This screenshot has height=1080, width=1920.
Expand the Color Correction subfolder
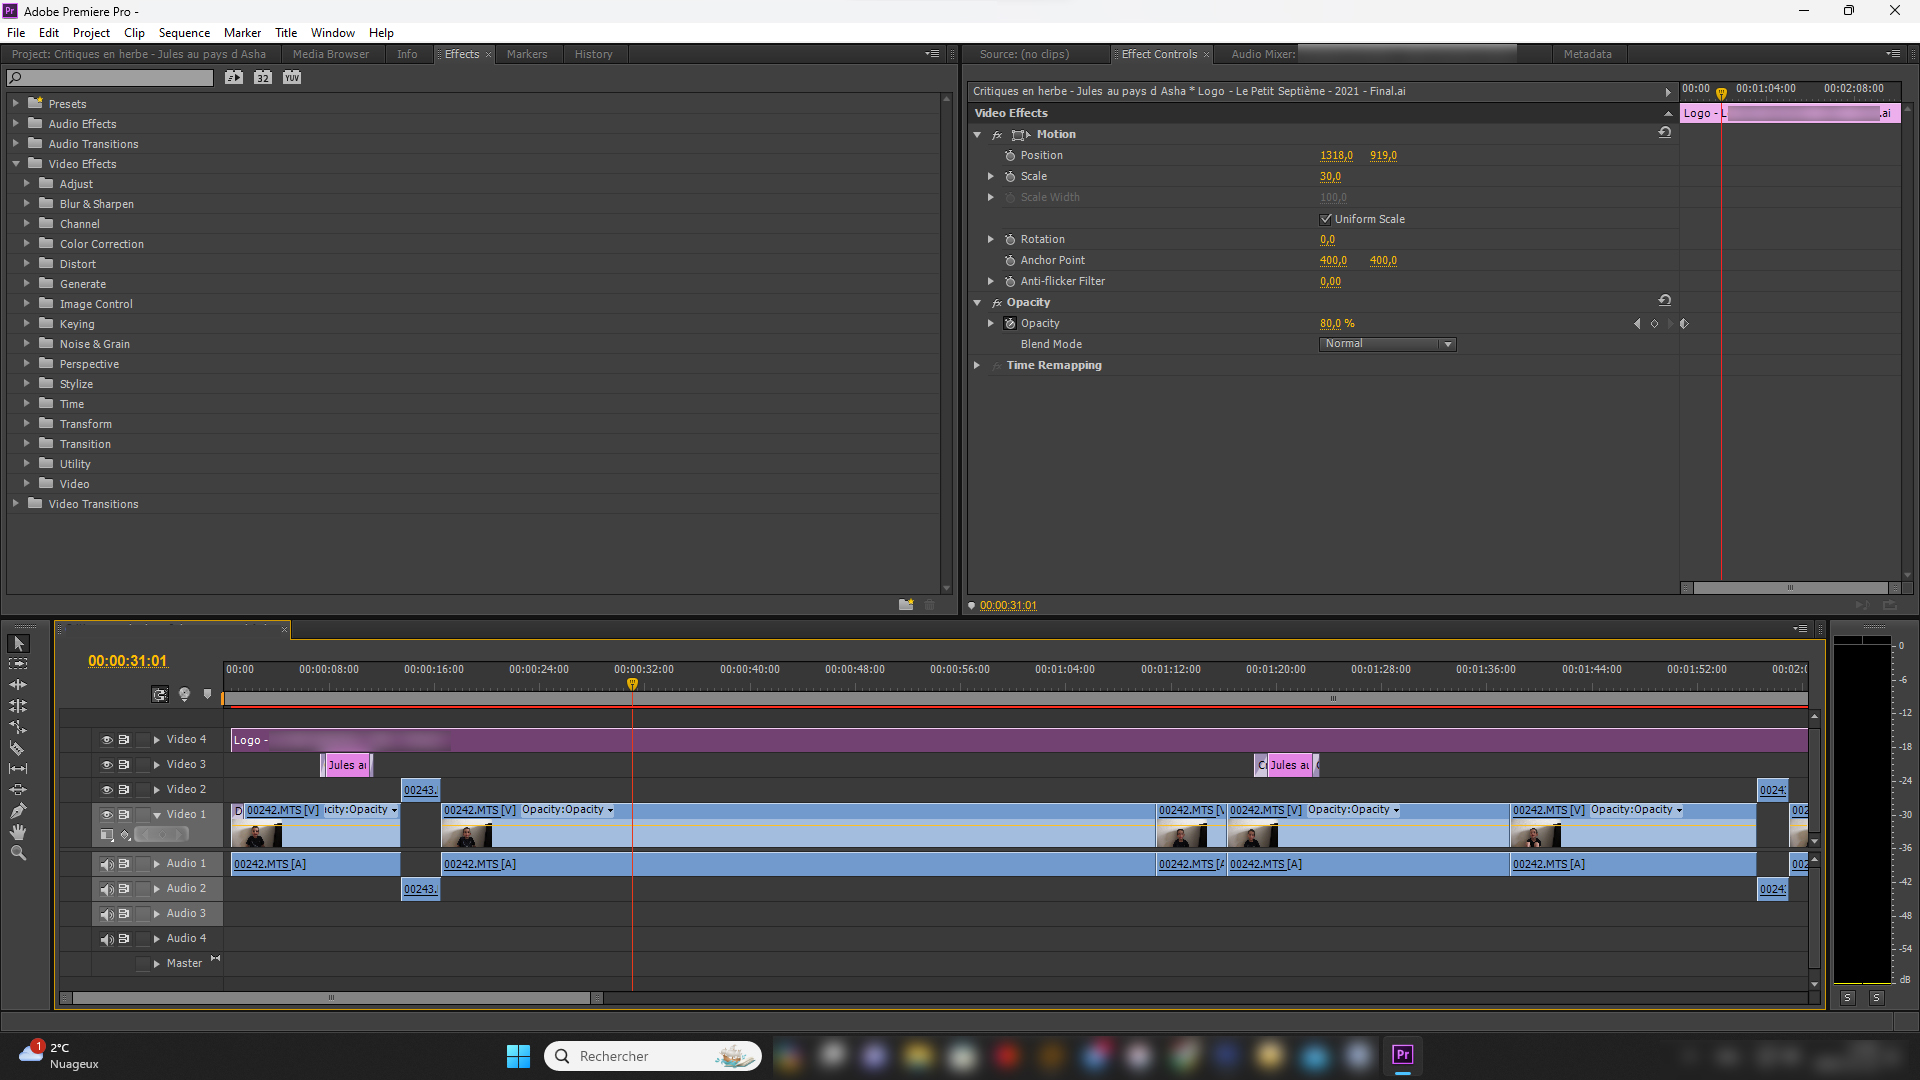(x=27, y=243)
